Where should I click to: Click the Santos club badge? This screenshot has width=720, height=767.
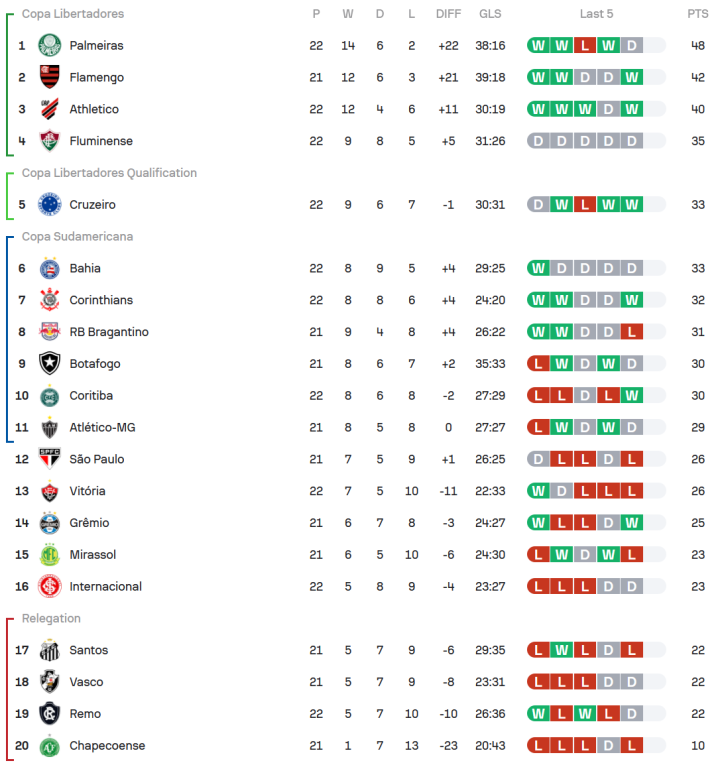tap(49, 650)
